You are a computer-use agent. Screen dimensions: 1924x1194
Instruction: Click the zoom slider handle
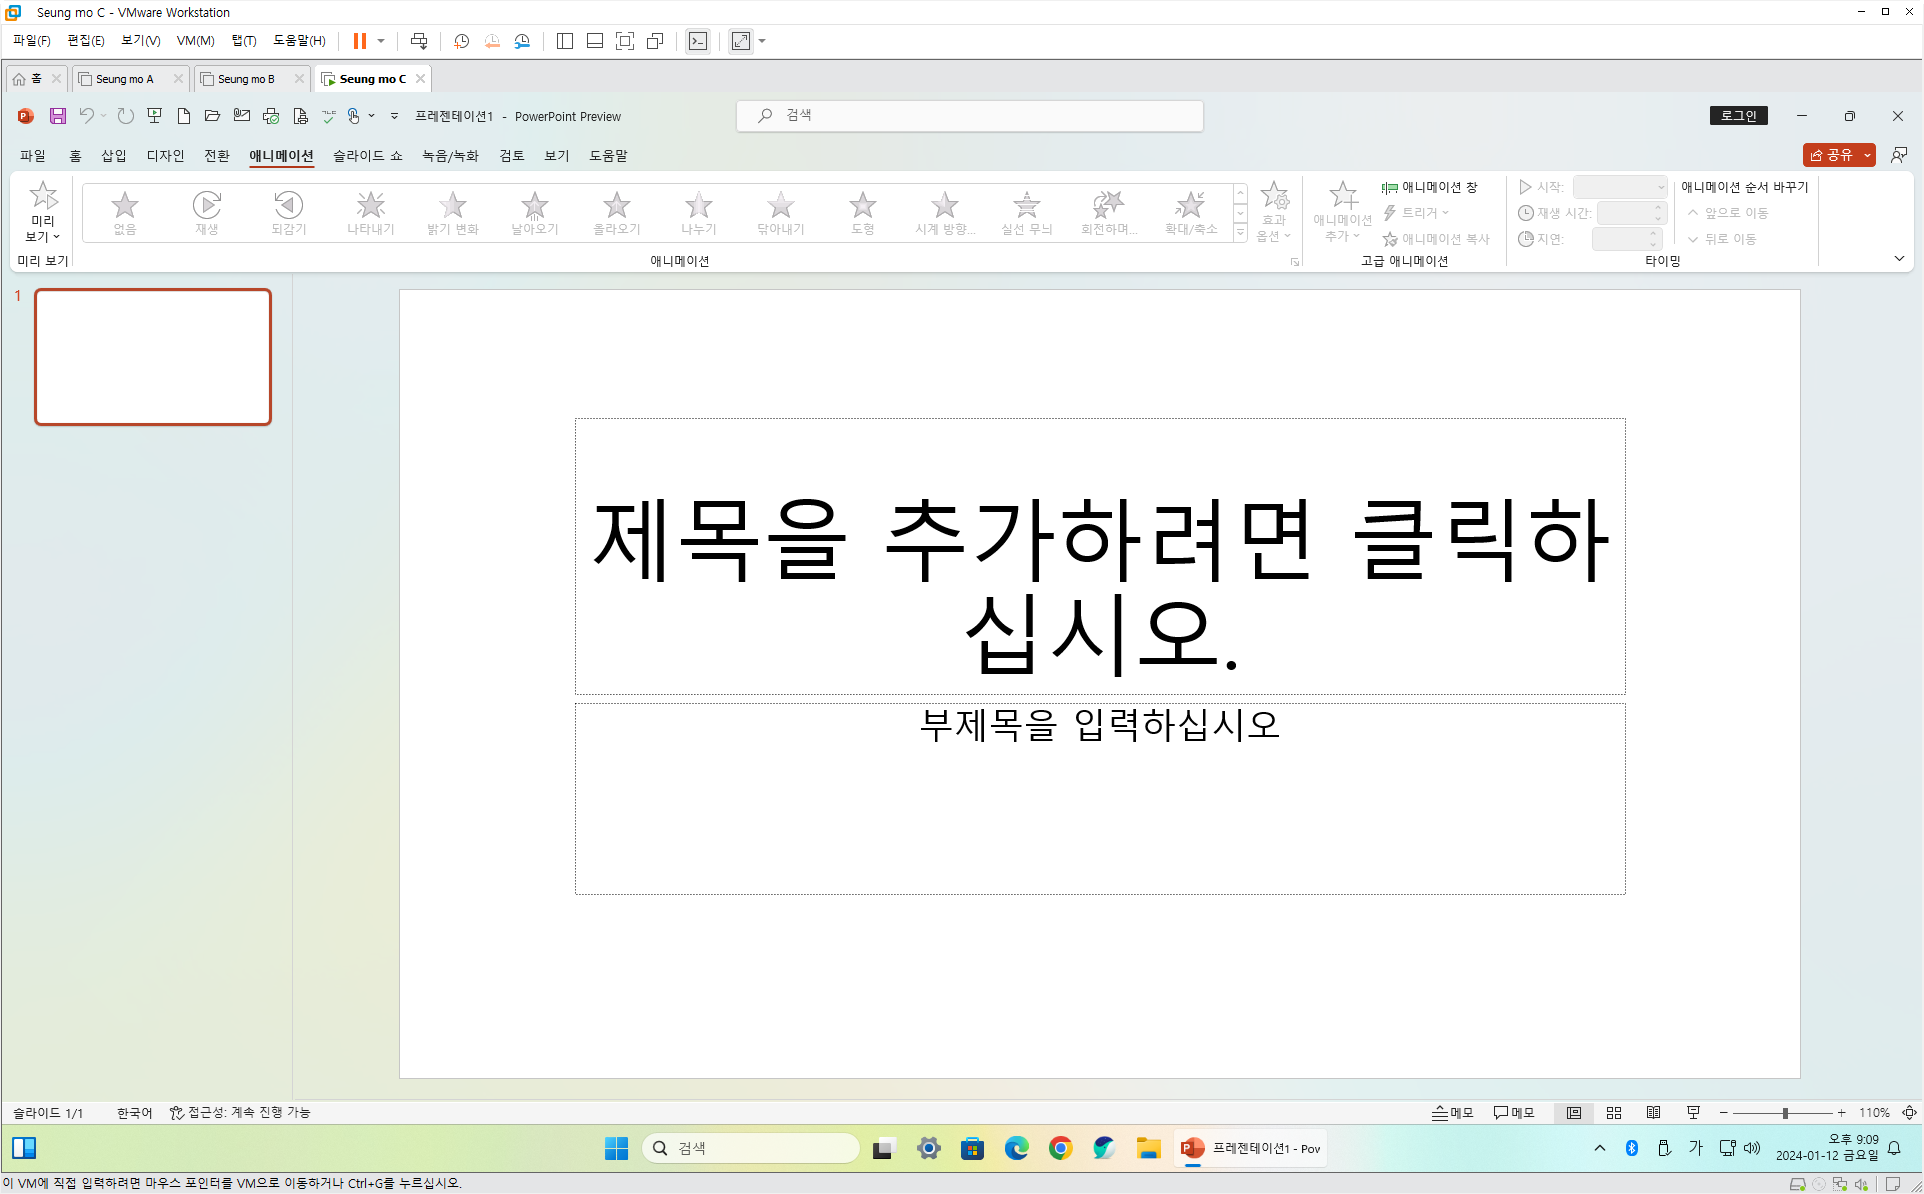tap(1785, 1112)
